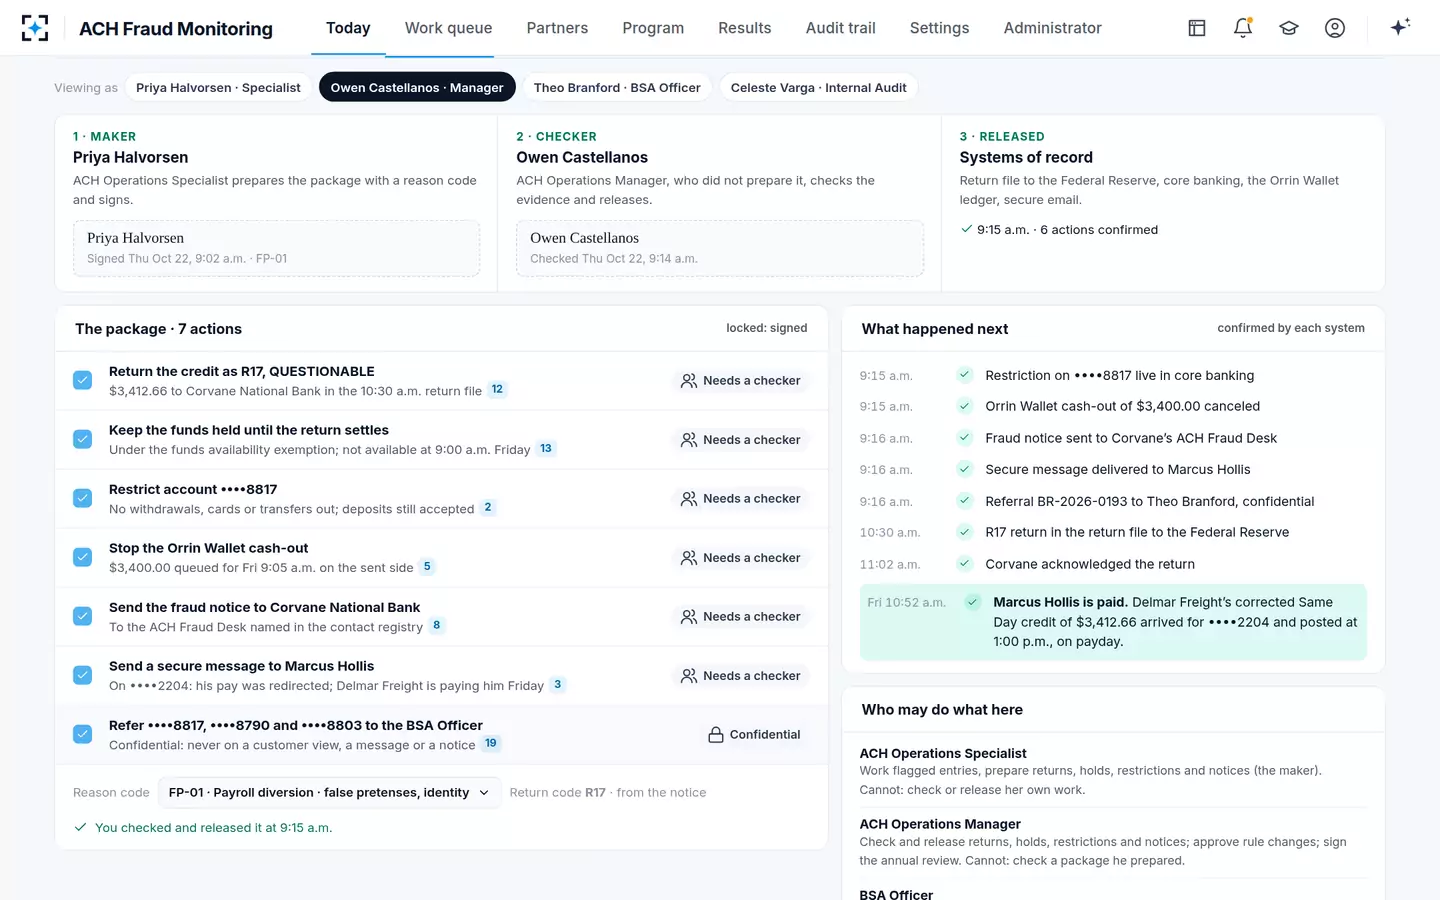The image size is (1440, 900).
Task: Open the Settings tab
Action: (939, 28)
